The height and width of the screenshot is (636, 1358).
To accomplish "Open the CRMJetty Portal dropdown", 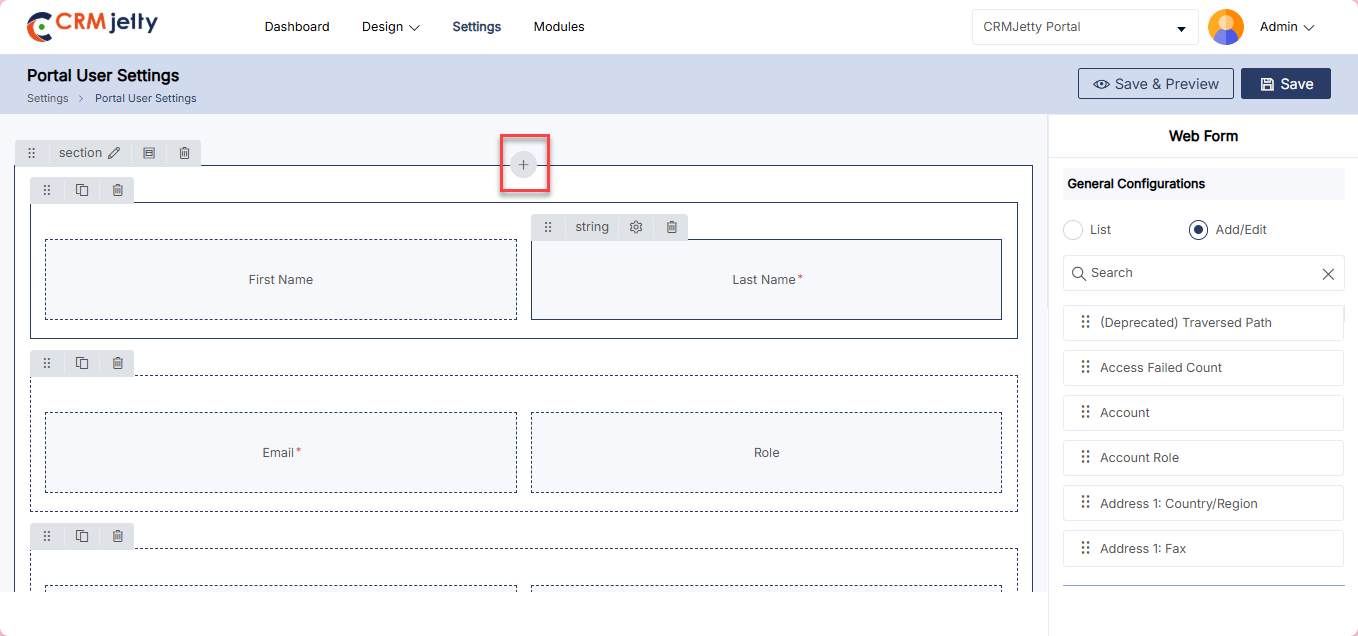I will tap(1085, 27).
